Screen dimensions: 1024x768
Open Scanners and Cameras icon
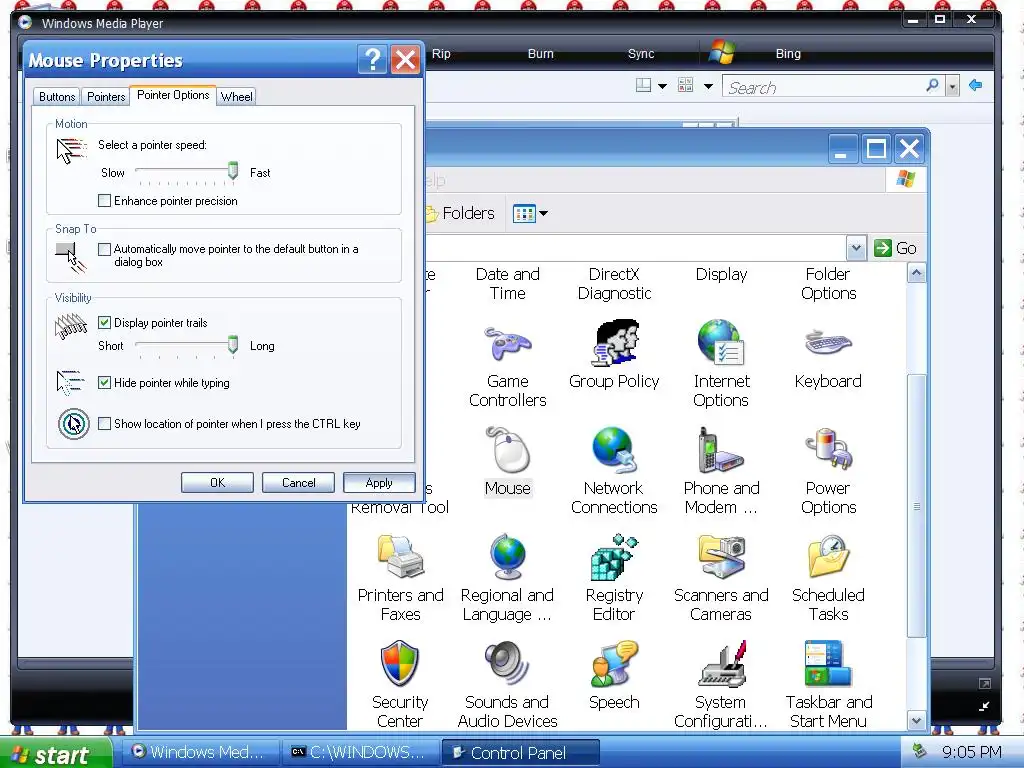coord(721,557)
